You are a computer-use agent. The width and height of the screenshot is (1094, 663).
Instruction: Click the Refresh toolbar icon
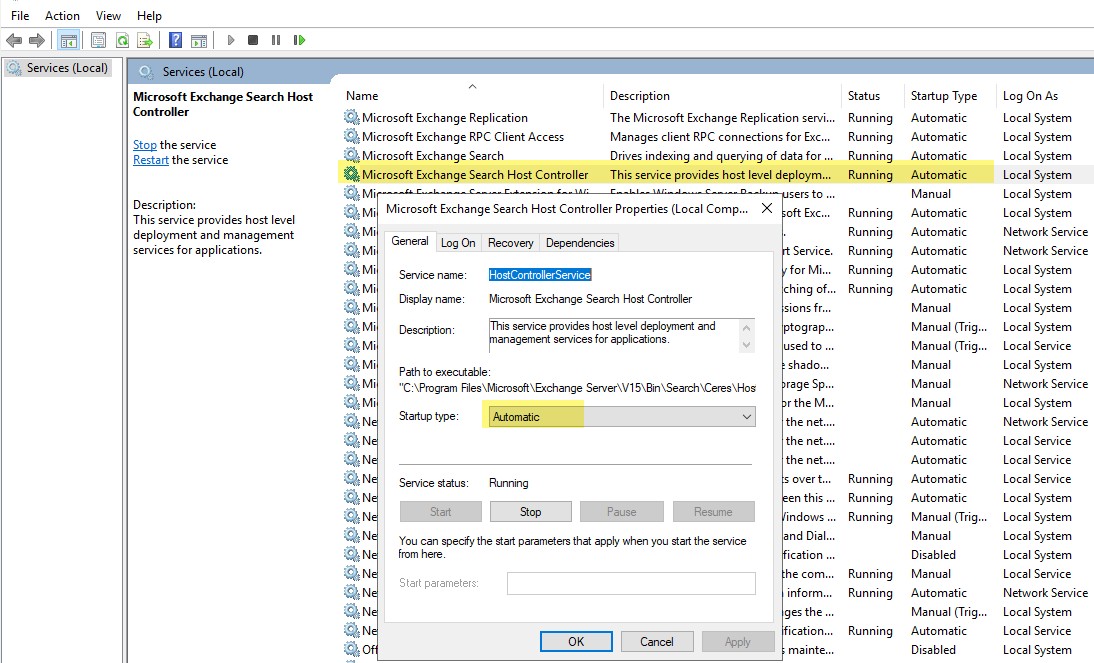(x=122, y=40)
